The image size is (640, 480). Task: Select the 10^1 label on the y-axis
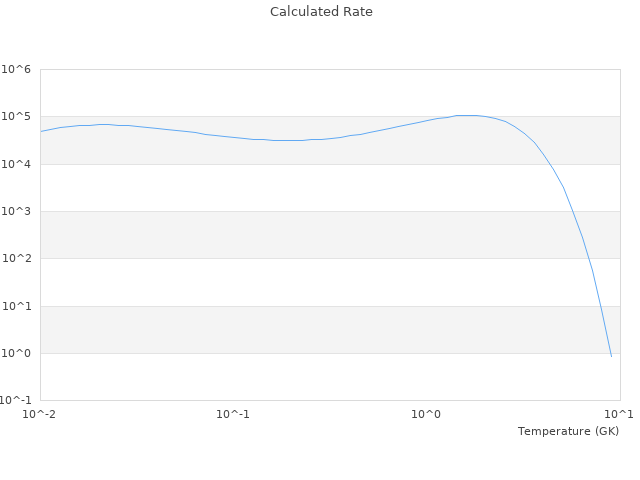[16, 307]
